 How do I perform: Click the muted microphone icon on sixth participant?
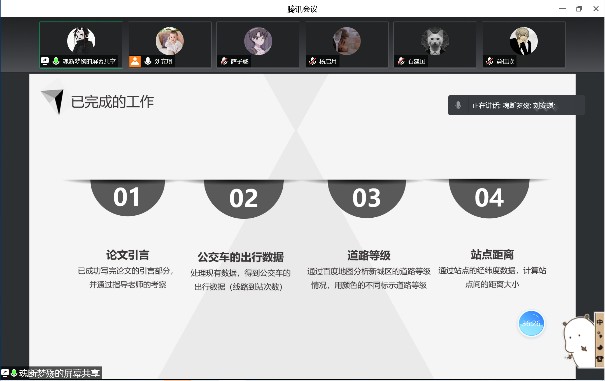click(490, 61)
